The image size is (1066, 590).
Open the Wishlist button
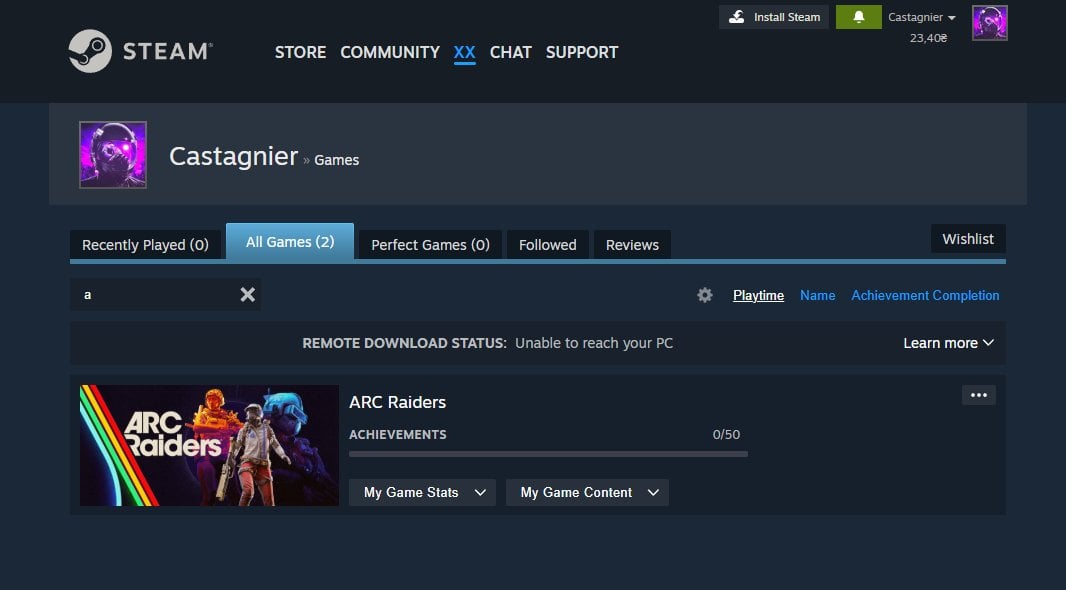[968, 239]
